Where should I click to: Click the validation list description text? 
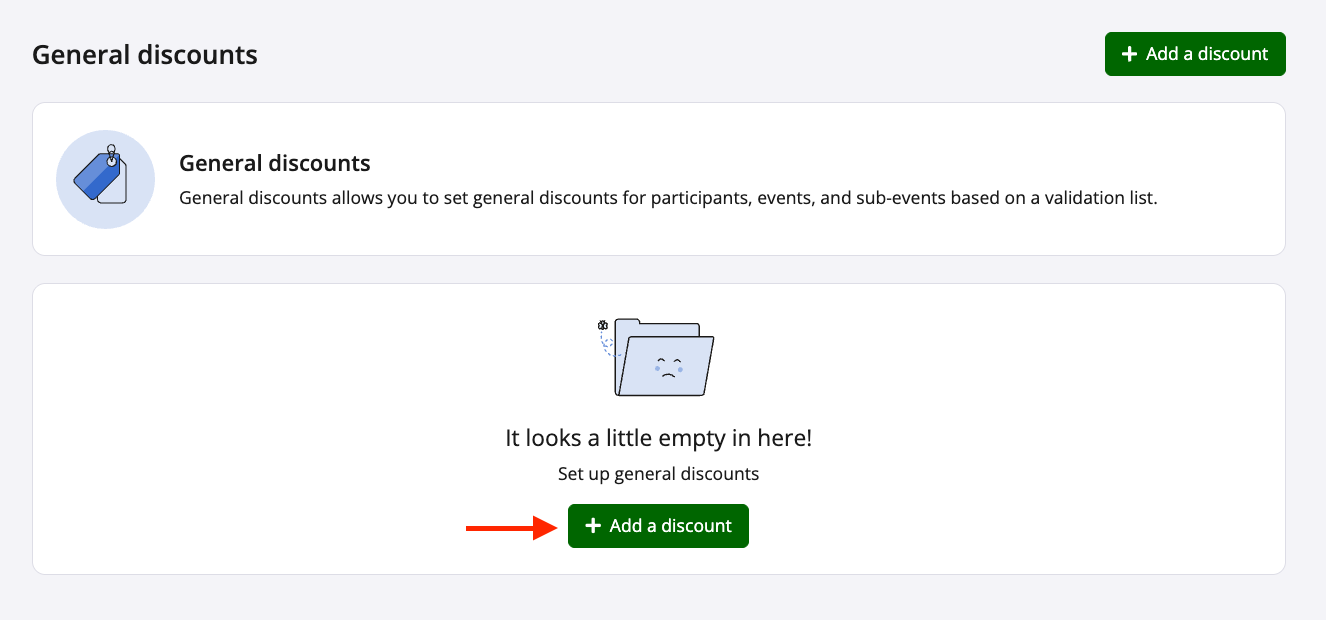tap(667, 198)
